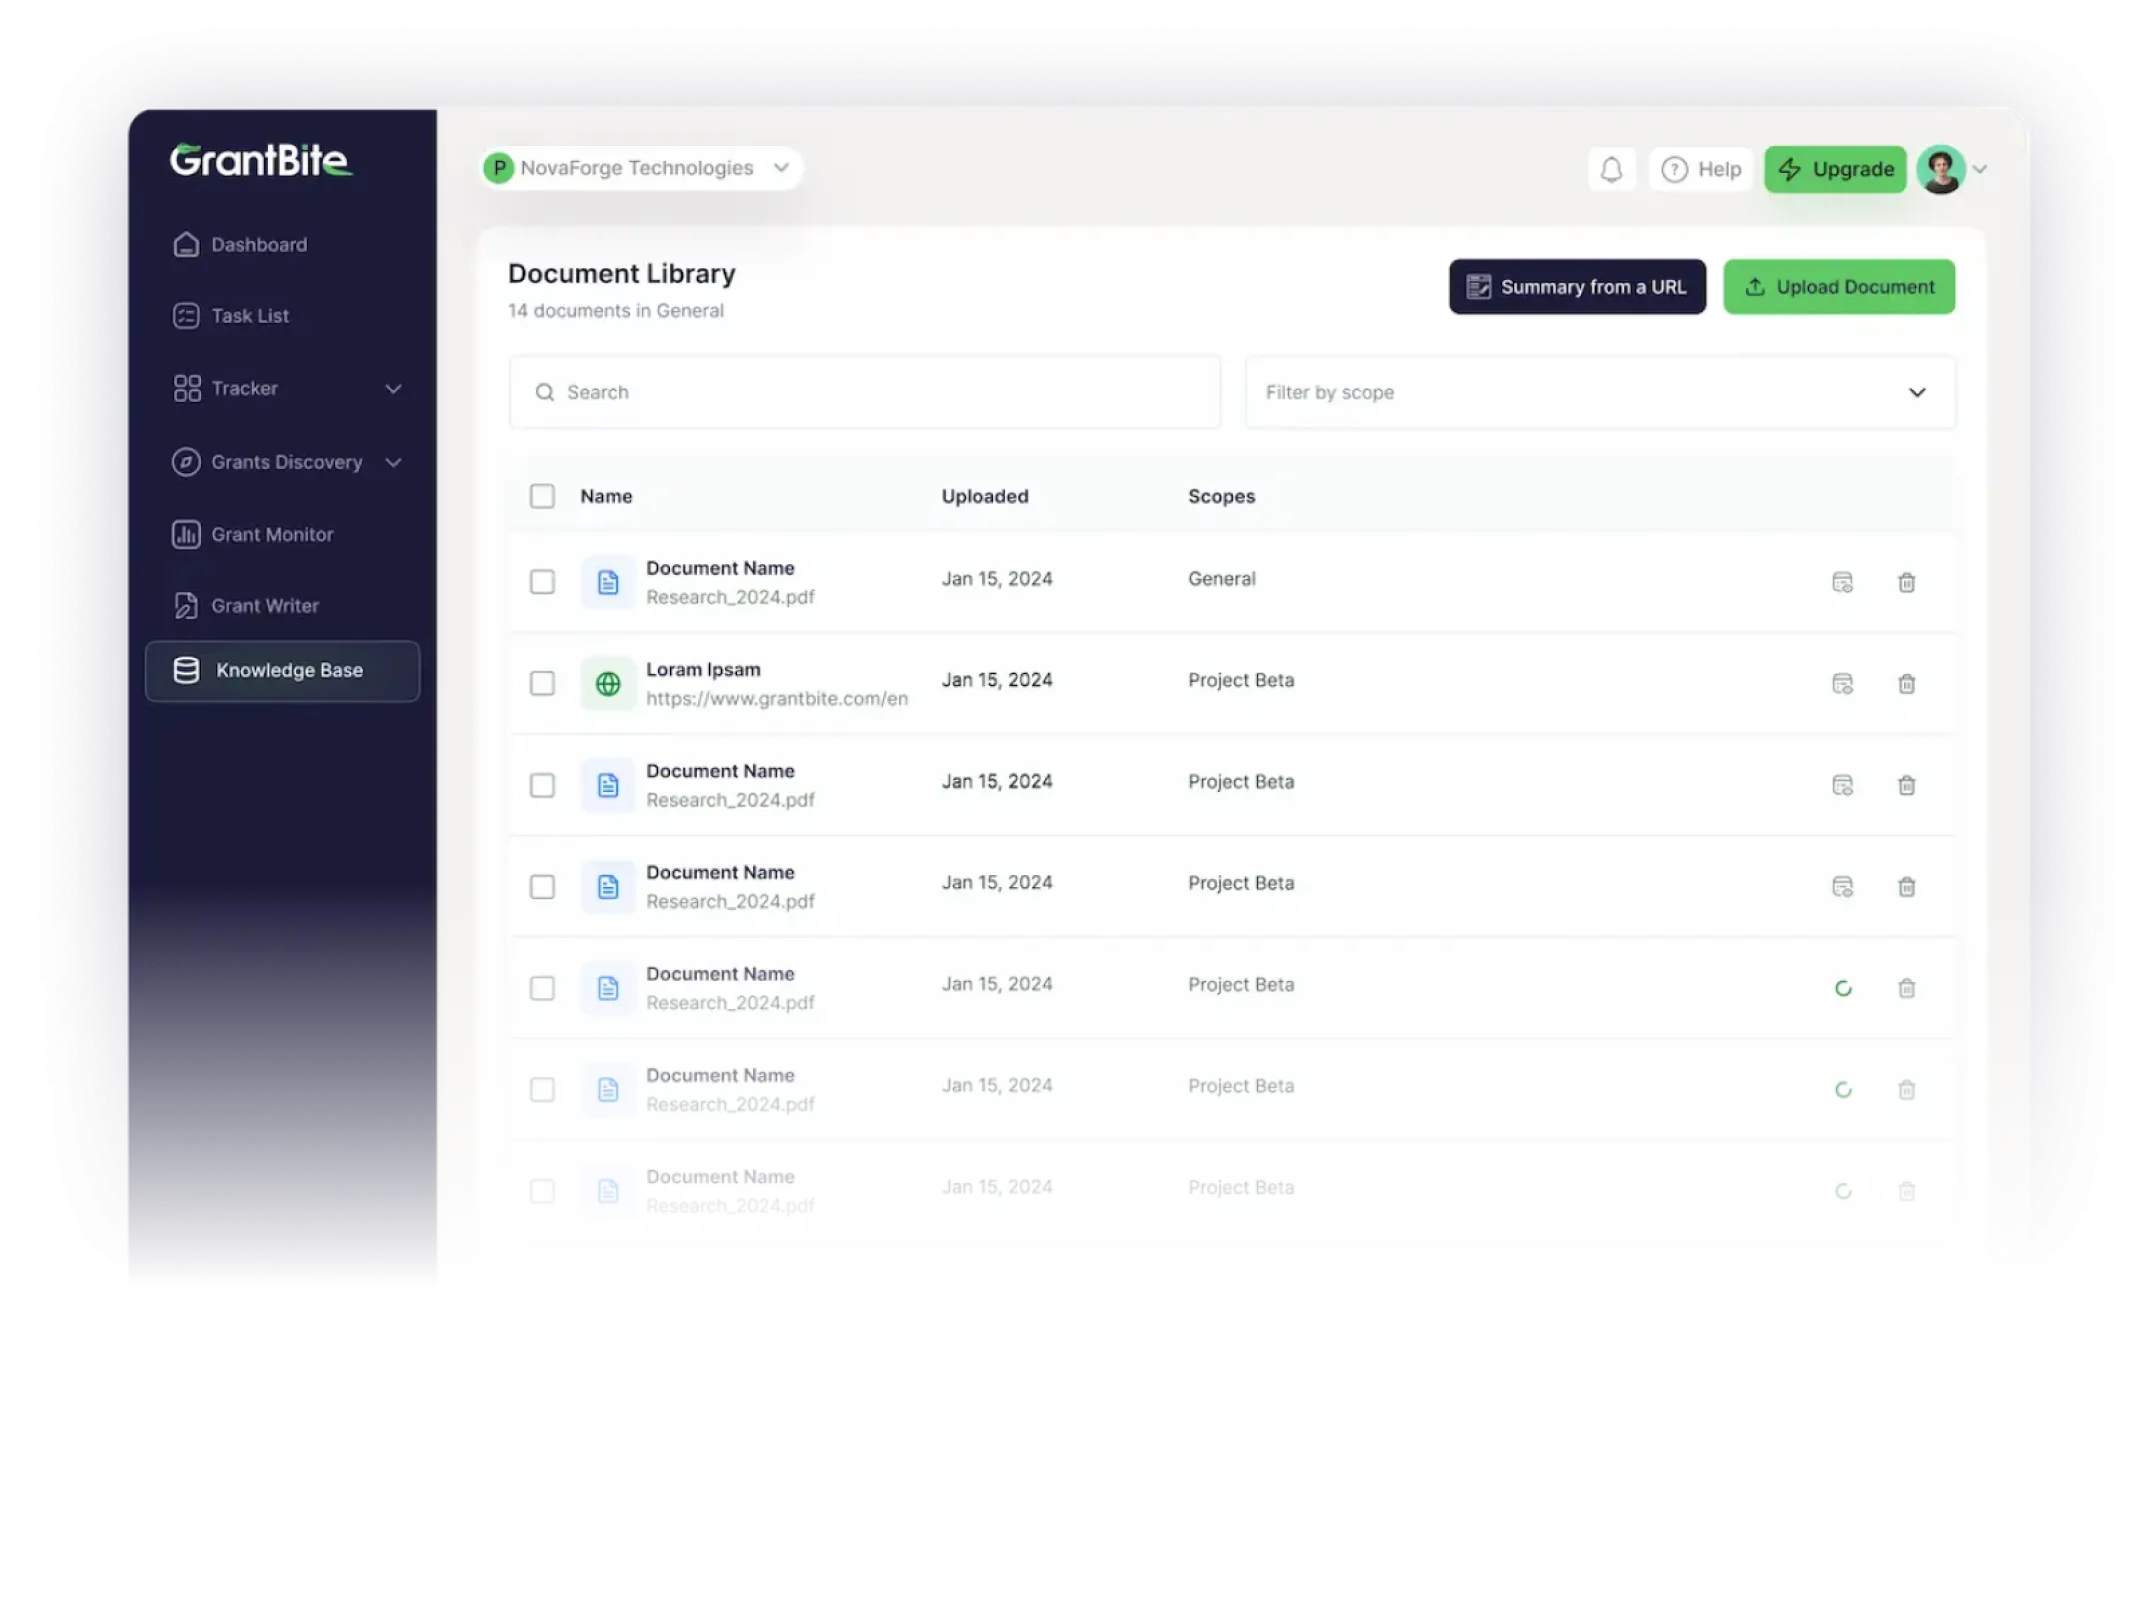Click the Upload Document button
This screenshot has height=1600, width=2144.
pos(1838,287)
